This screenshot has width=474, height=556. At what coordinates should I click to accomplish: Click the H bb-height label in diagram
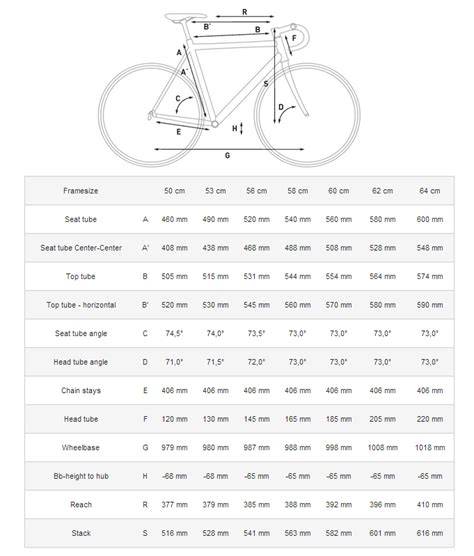234,128
